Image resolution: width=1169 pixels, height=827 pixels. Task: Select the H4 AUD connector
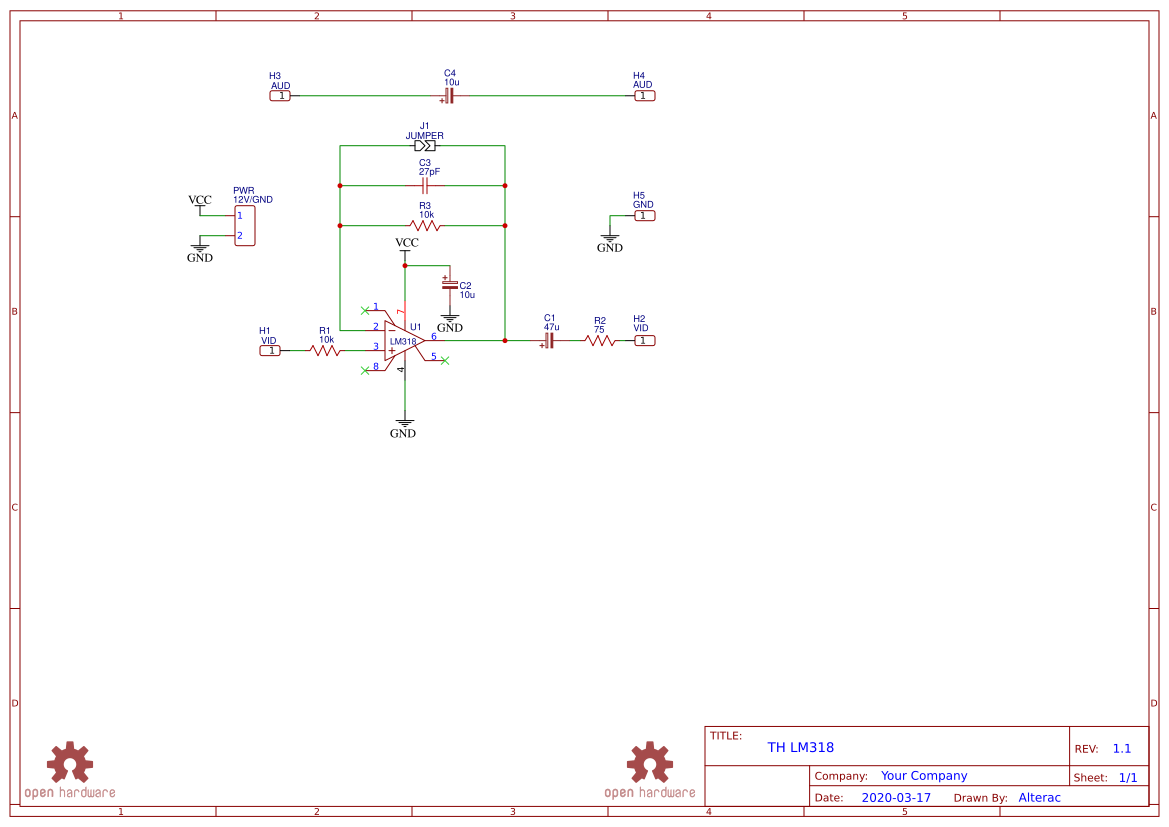(x=644, y=96)
